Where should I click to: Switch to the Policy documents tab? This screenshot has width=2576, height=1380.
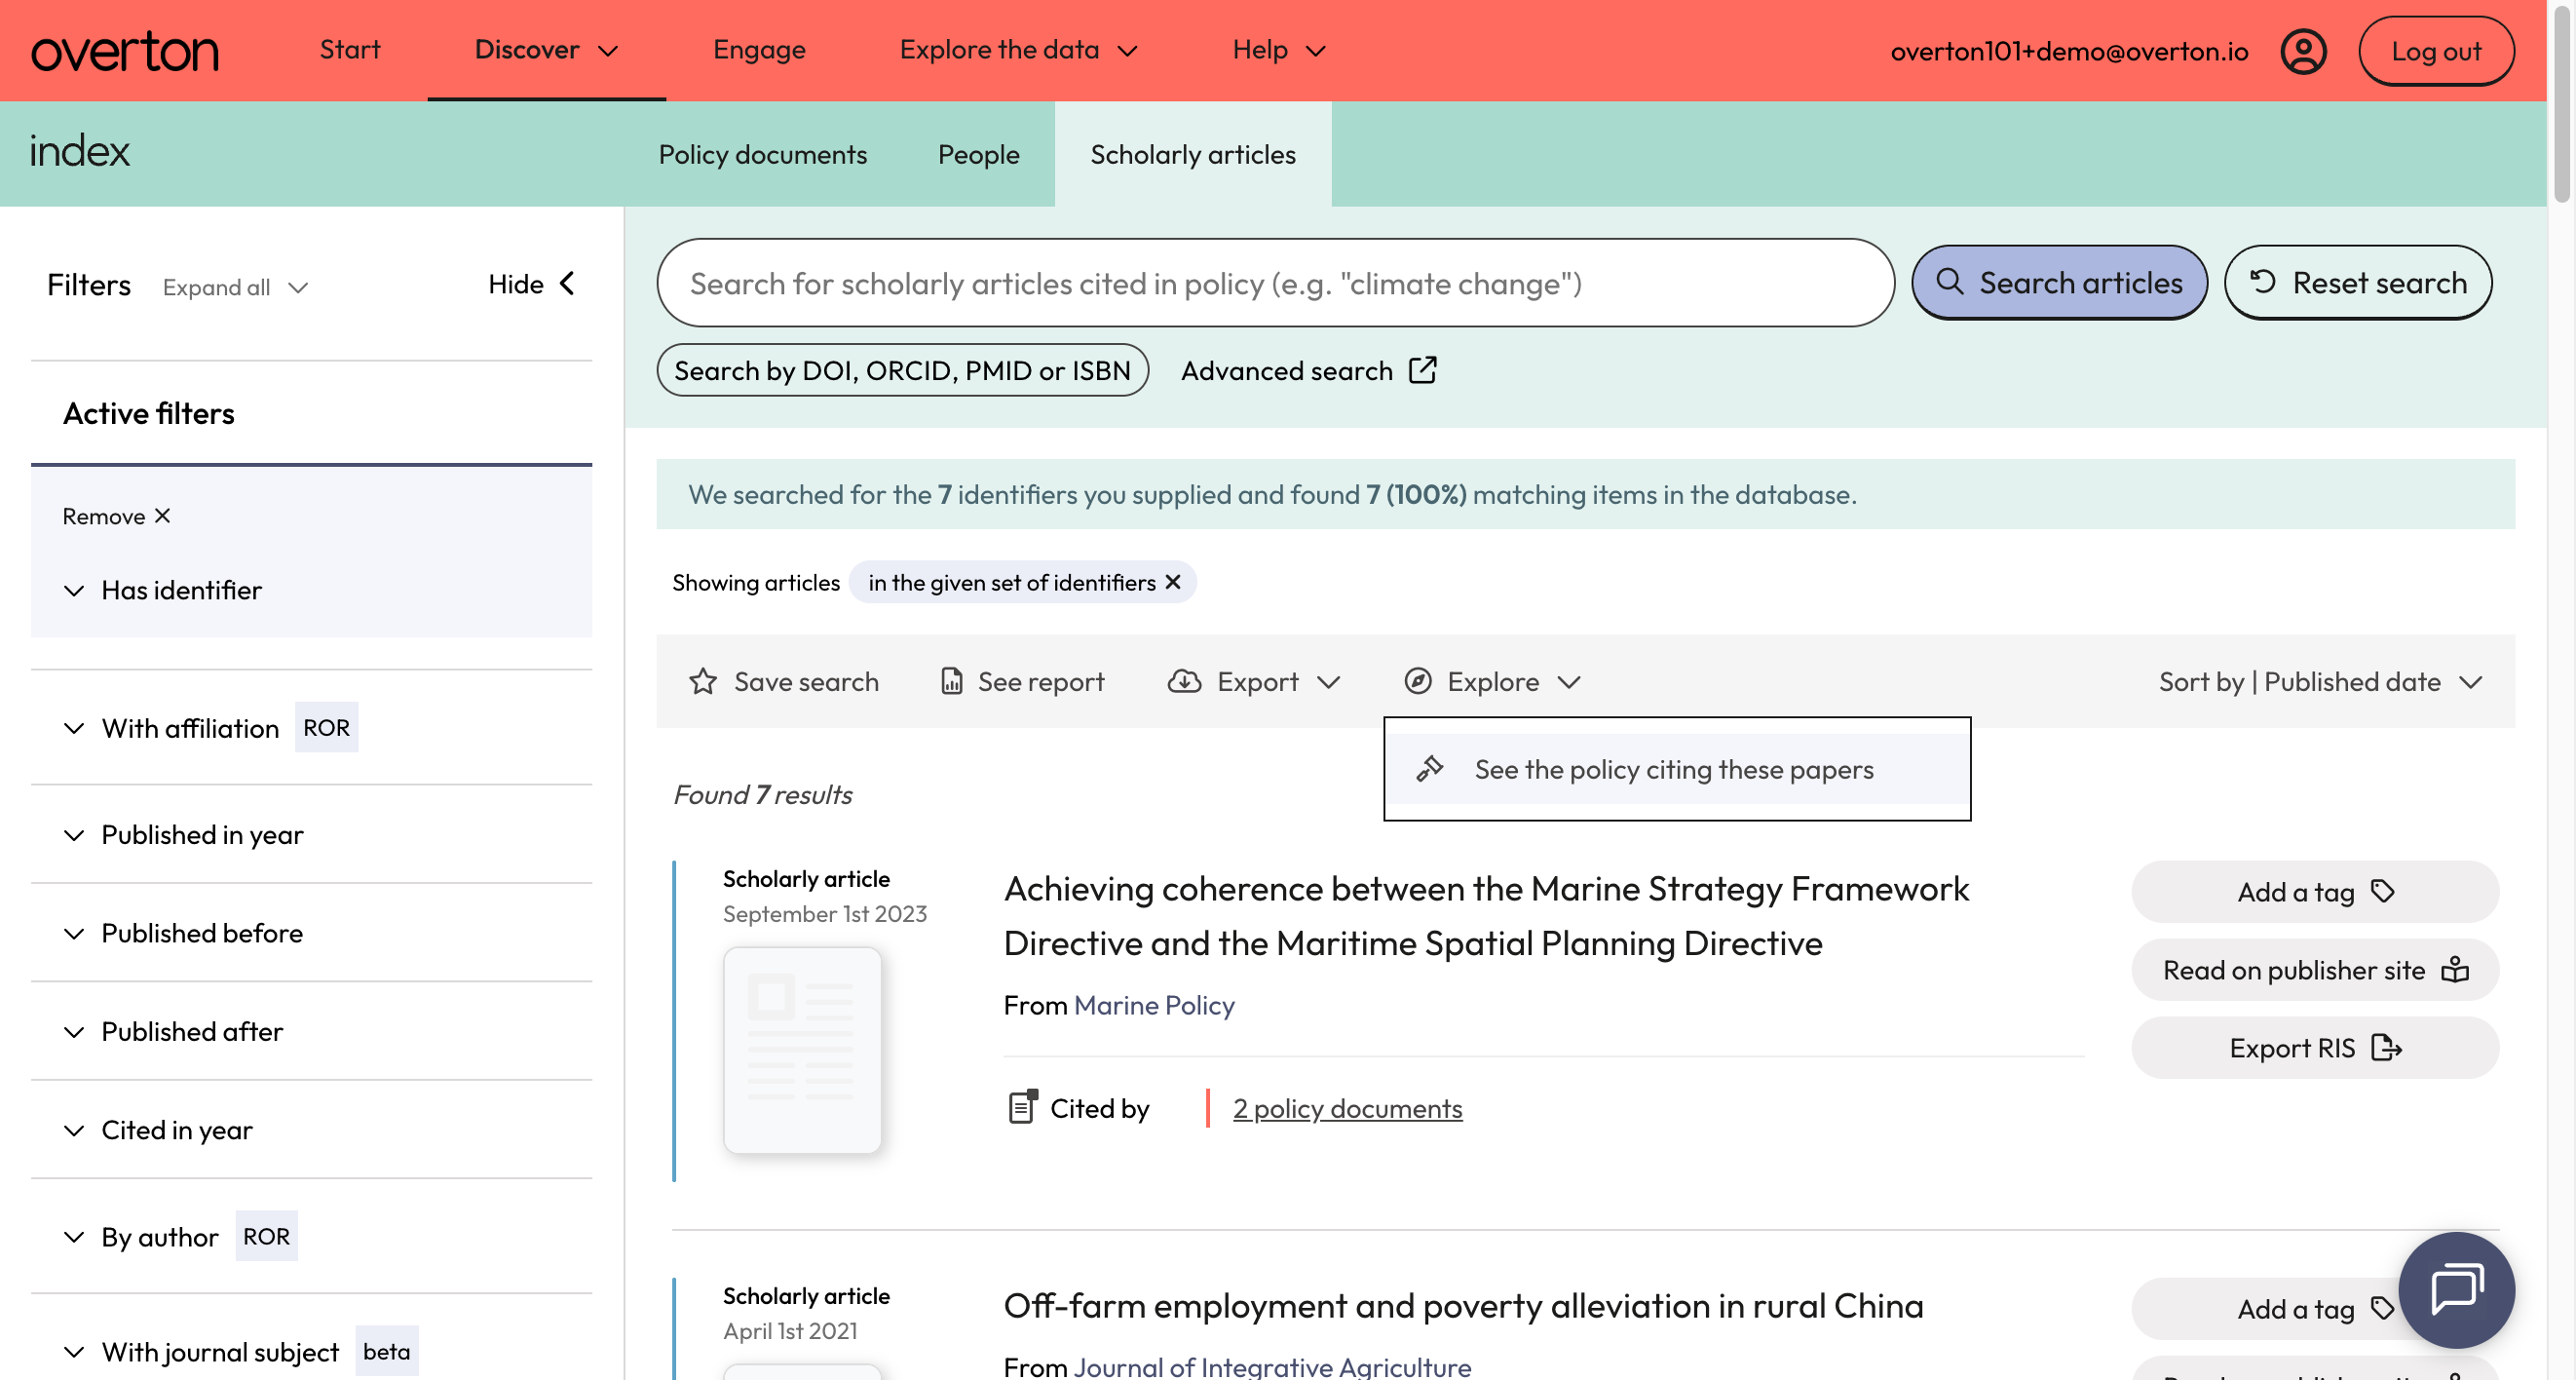[762, 154]
